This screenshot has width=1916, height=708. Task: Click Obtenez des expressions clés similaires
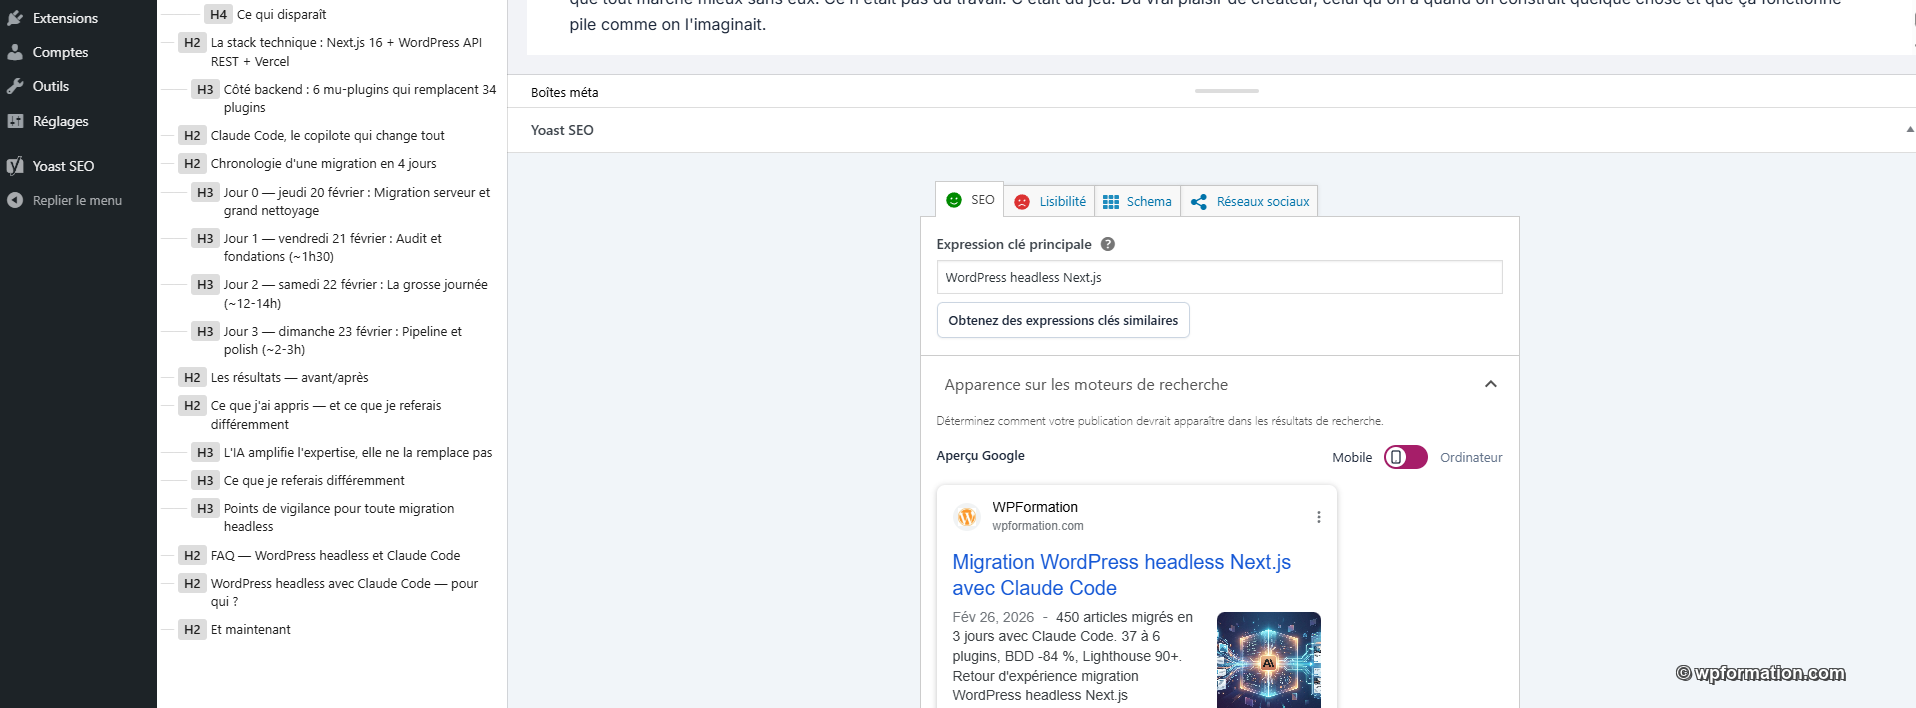(x=1063, y=320)
